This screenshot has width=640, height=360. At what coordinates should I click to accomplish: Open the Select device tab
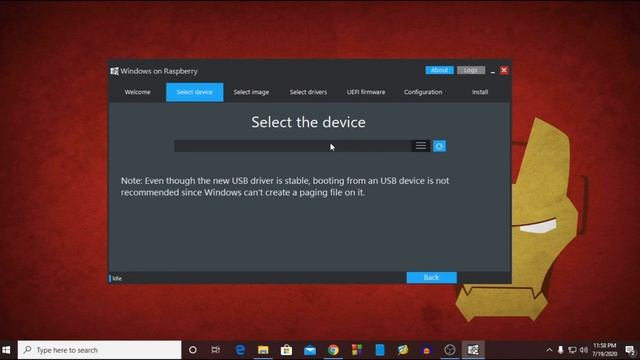(x=195, y=92)
